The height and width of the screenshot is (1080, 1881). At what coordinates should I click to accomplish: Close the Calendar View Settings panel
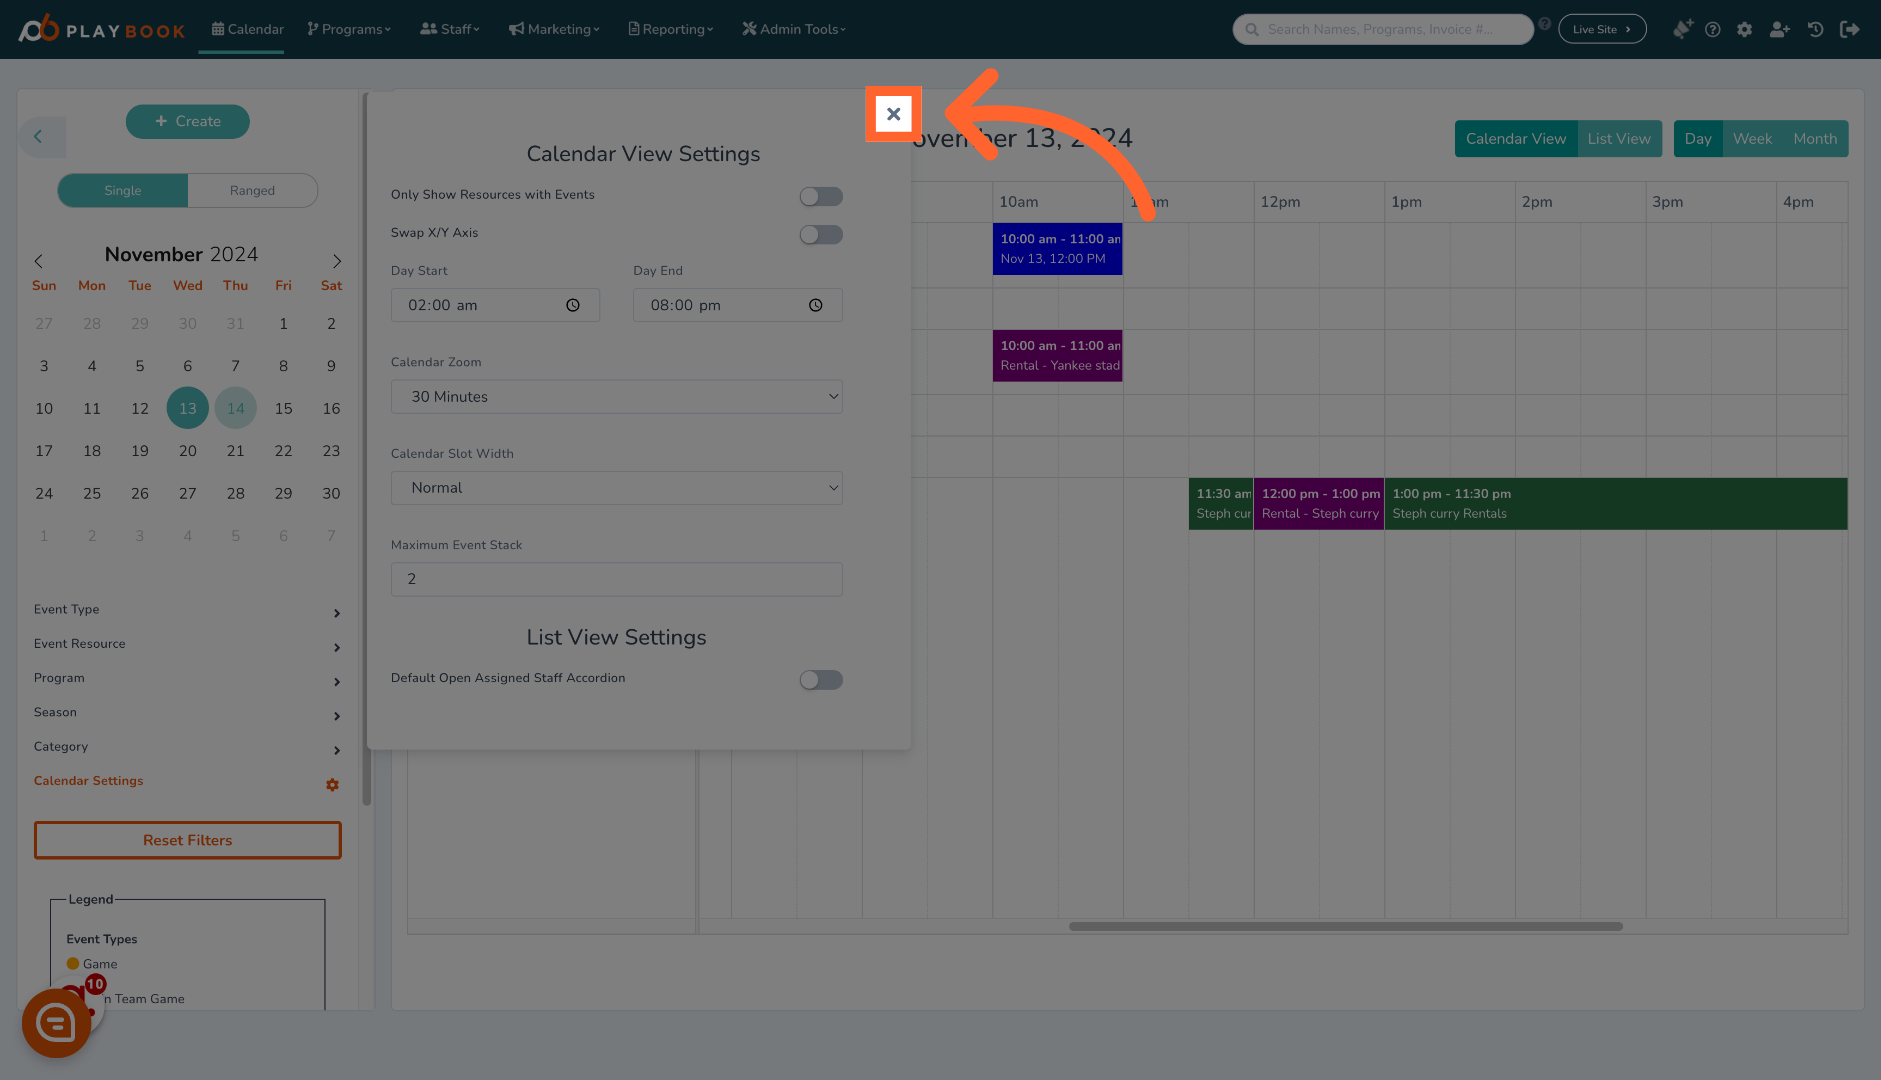click(x=893, y=114)
